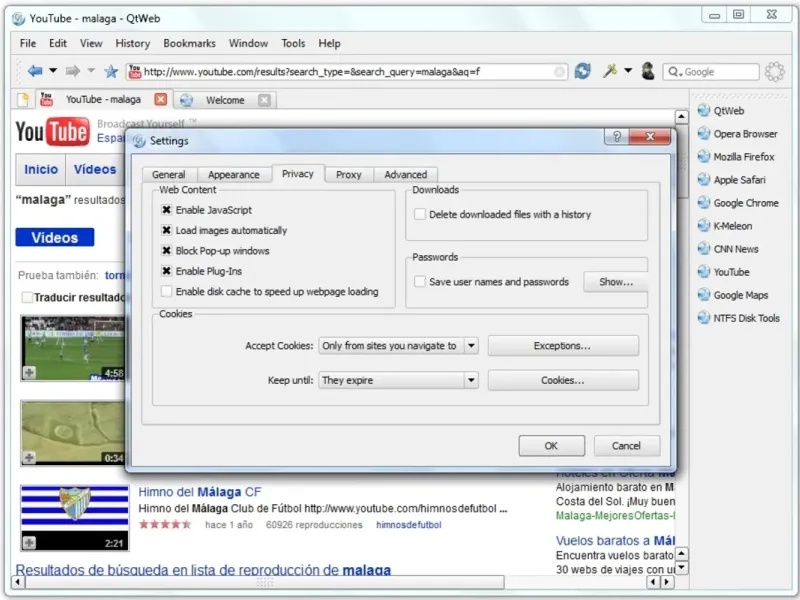Open Himno del Málaga CF video link
The image size is (800, 600).
coord(199,492)
